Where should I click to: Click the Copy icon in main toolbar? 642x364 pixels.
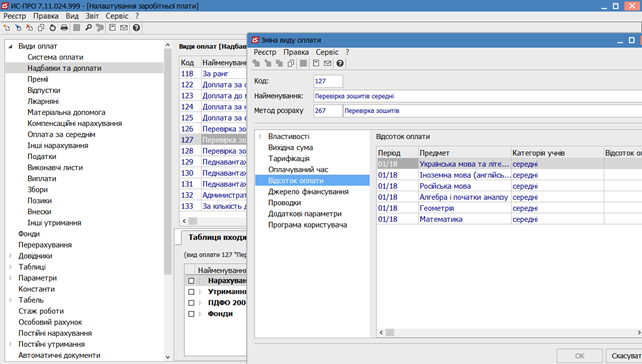(41, 28)
